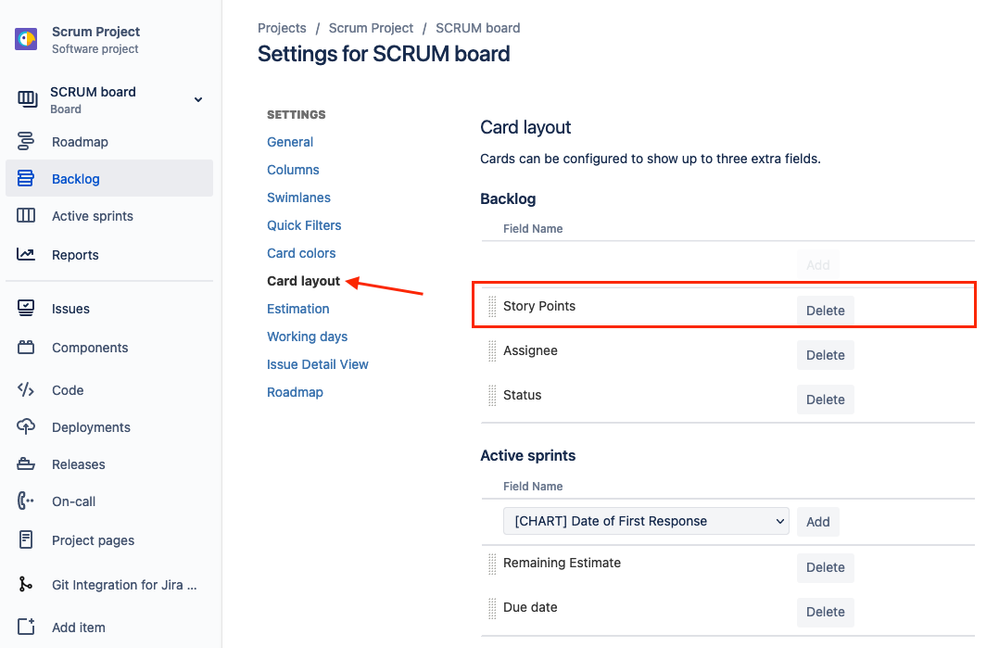The width and height of the screenshot is (999, 648).
Task: Open Roadmap via its sidebar icon
Action: [25, 141]
